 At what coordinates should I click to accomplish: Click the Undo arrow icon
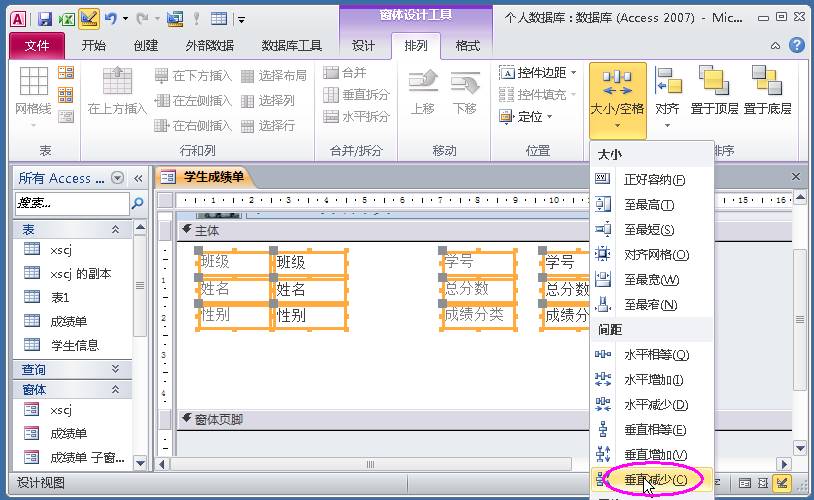click(110, 19)
